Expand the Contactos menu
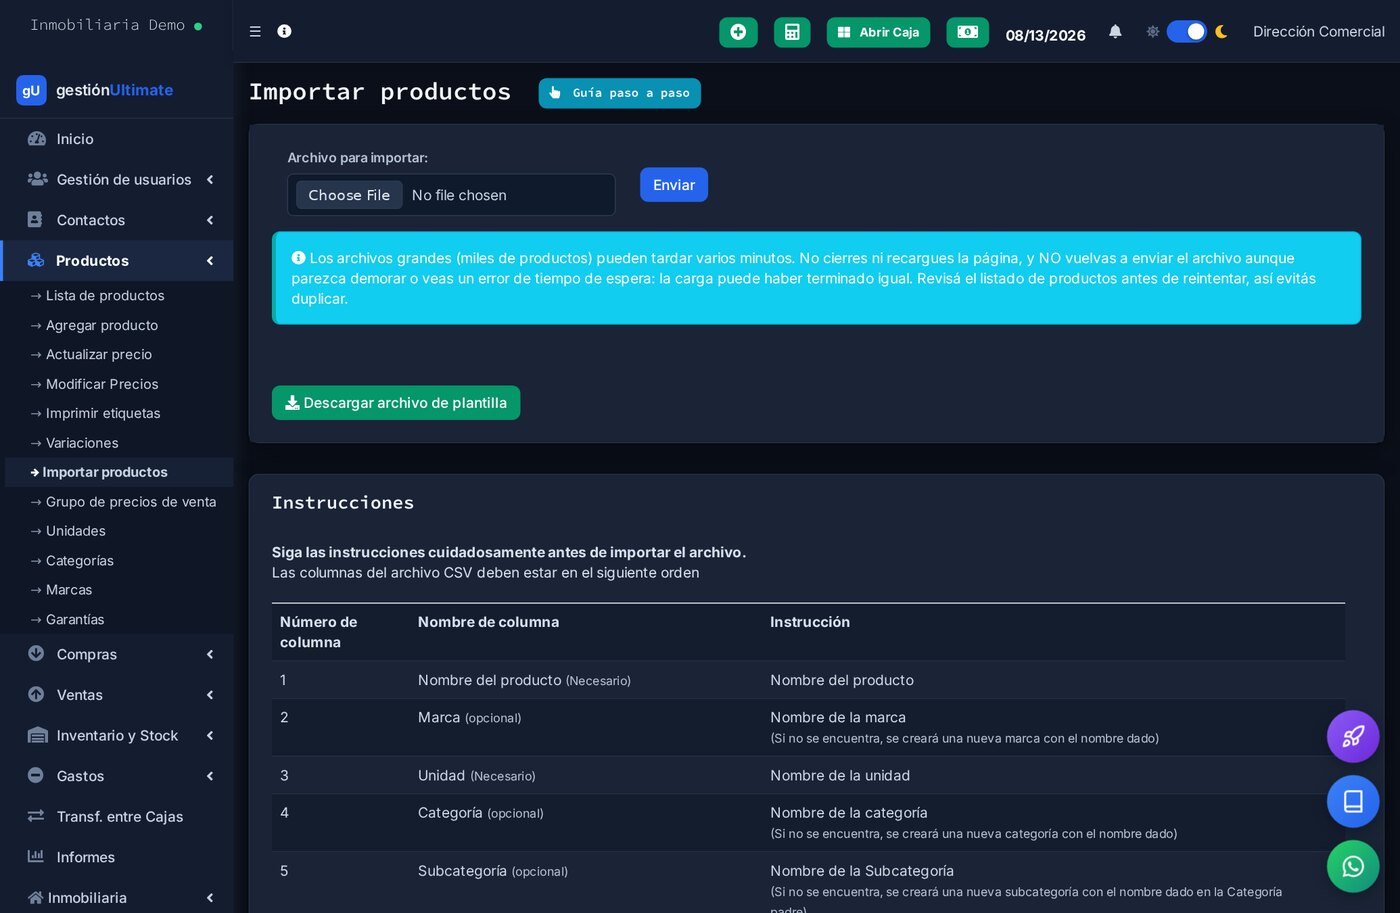 [117, 220]
